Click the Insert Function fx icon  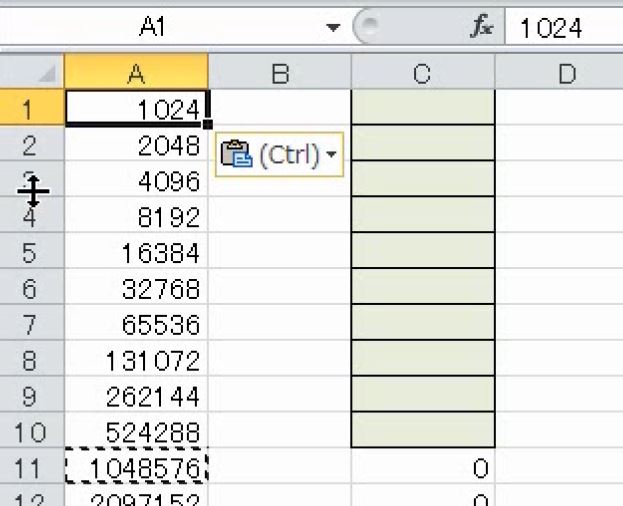click(482, 27)
